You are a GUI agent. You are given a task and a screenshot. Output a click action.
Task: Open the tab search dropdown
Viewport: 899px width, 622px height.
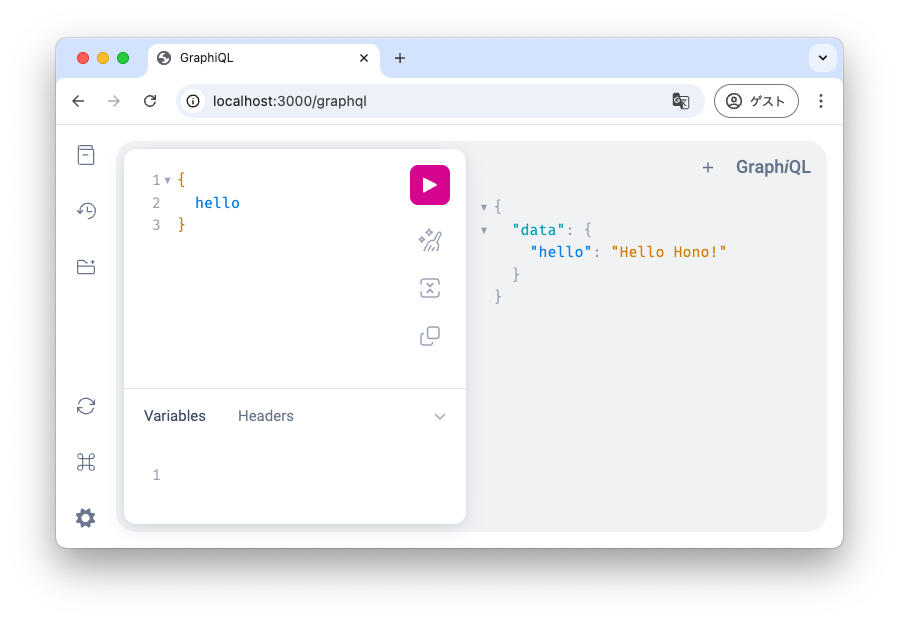coord(823,58)
